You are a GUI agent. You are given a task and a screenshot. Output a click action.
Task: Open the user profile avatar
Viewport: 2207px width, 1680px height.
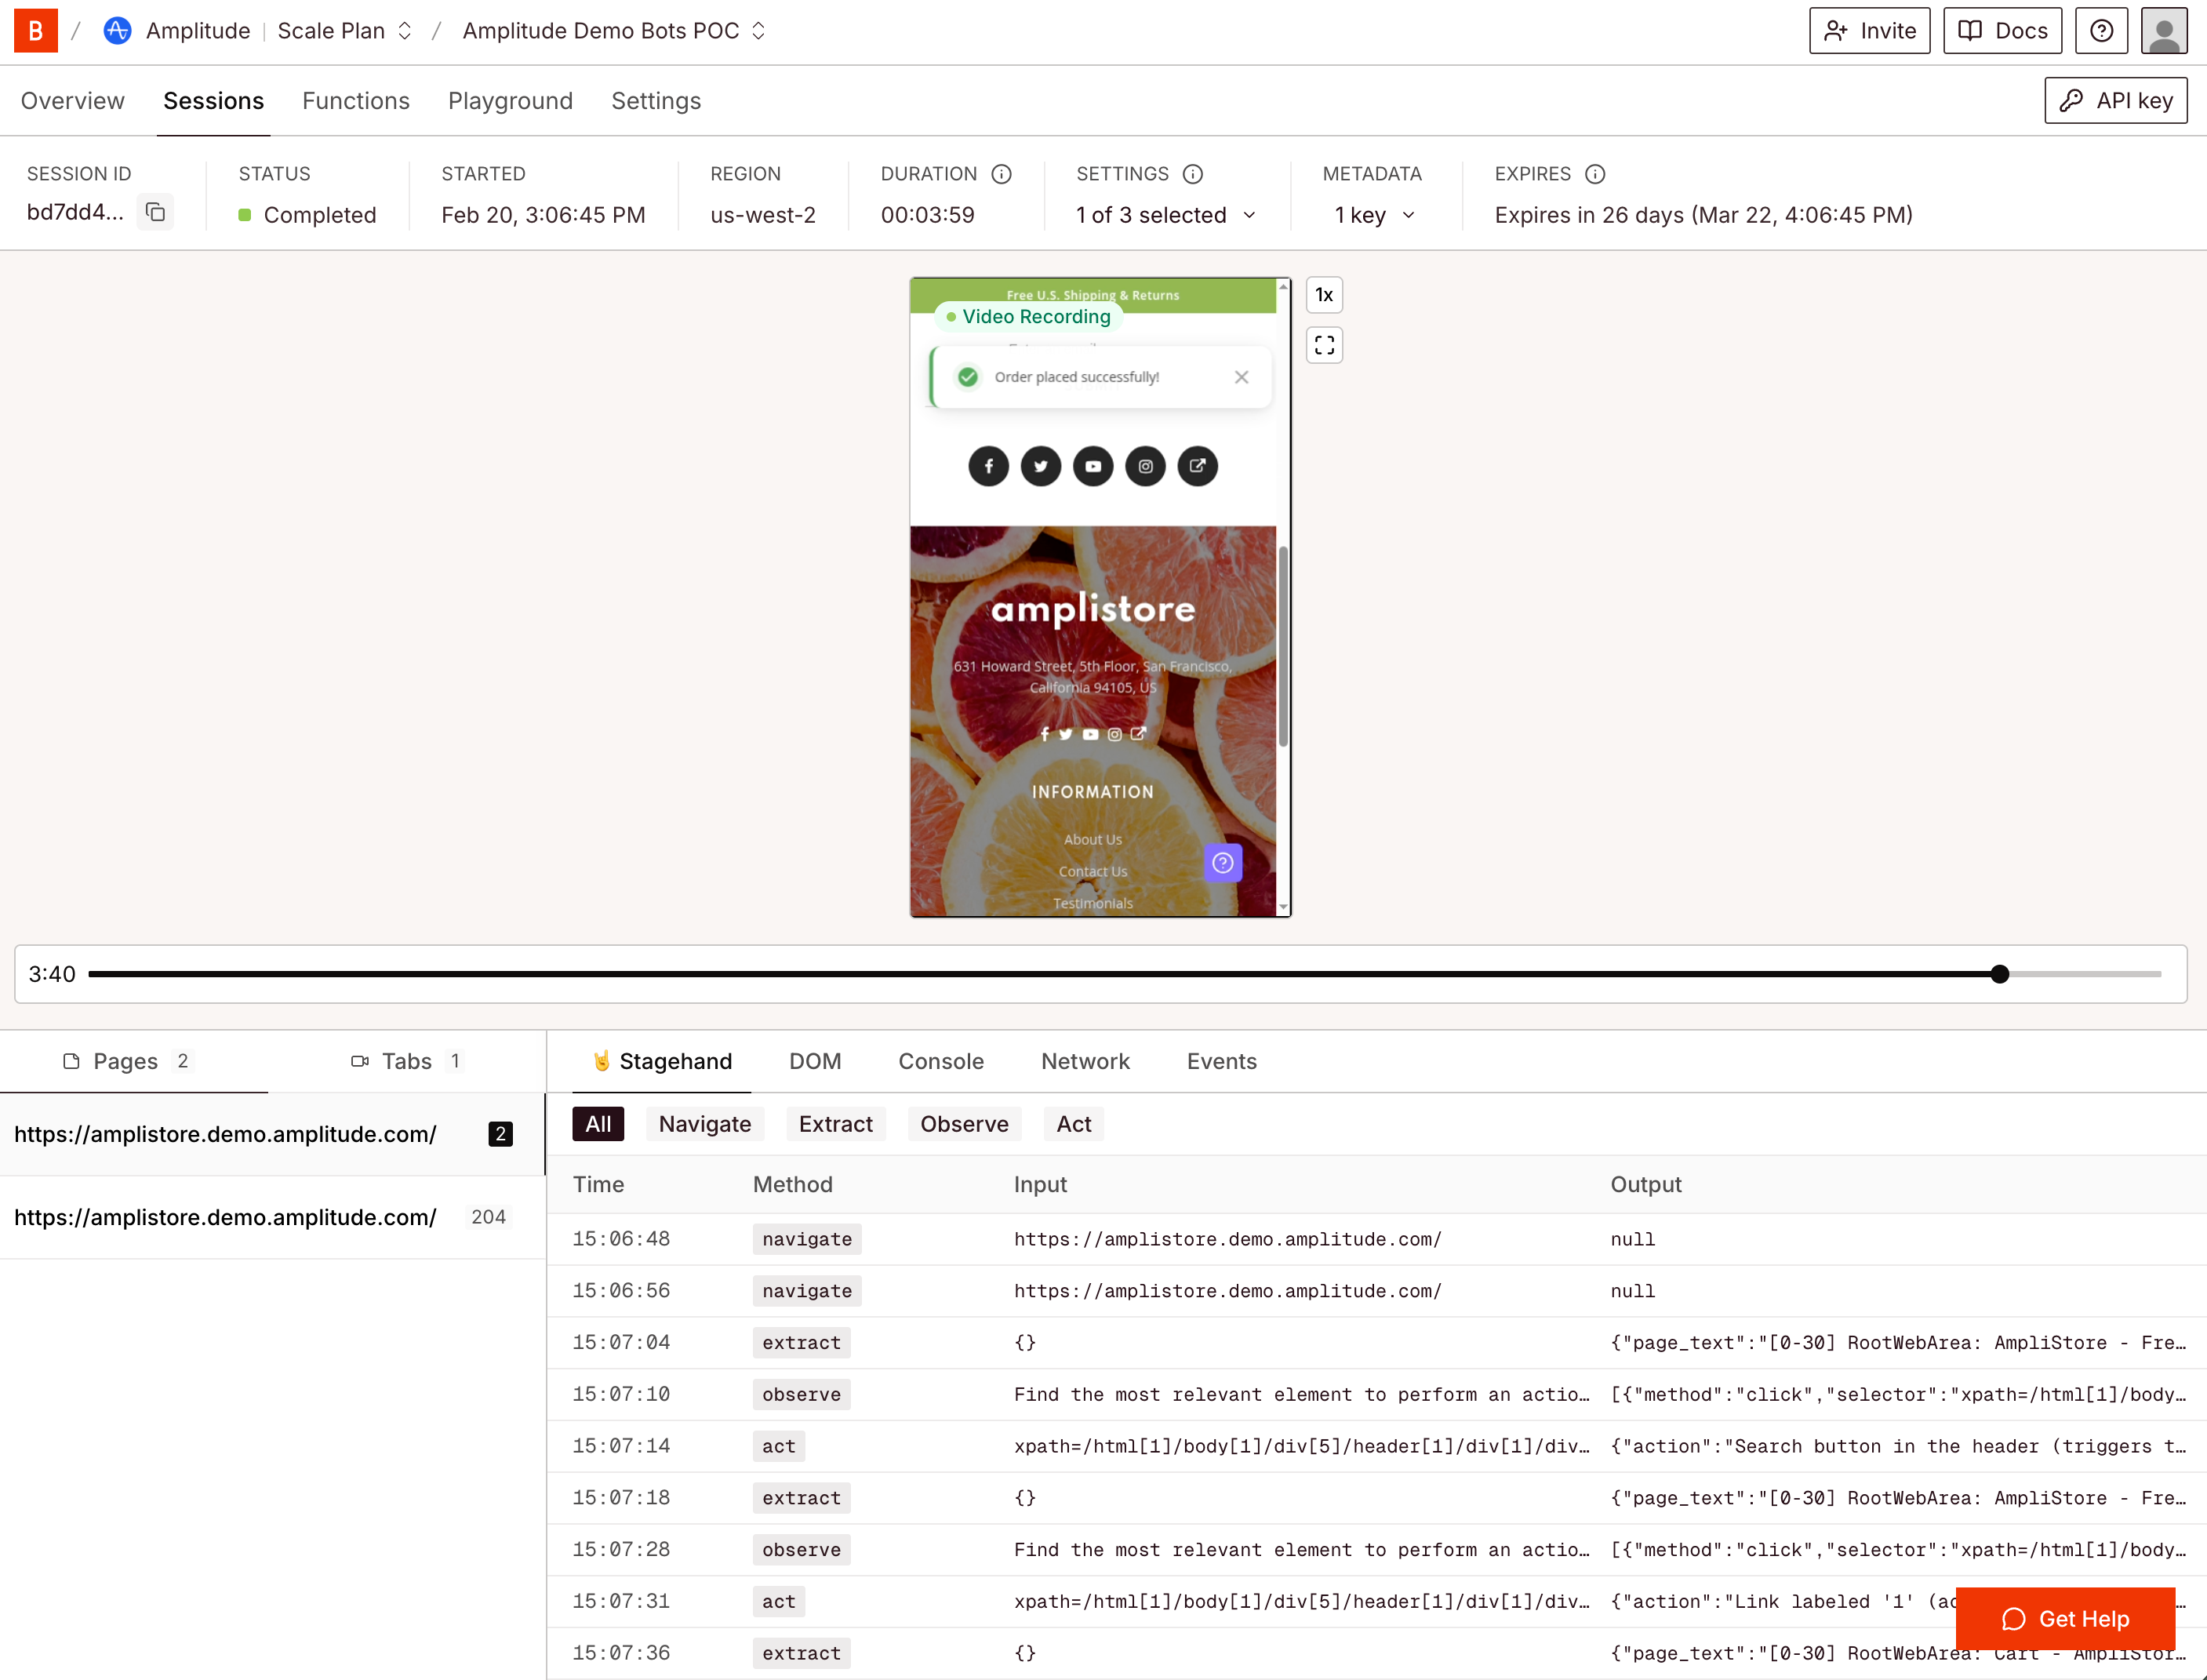tap(2163, 31)
